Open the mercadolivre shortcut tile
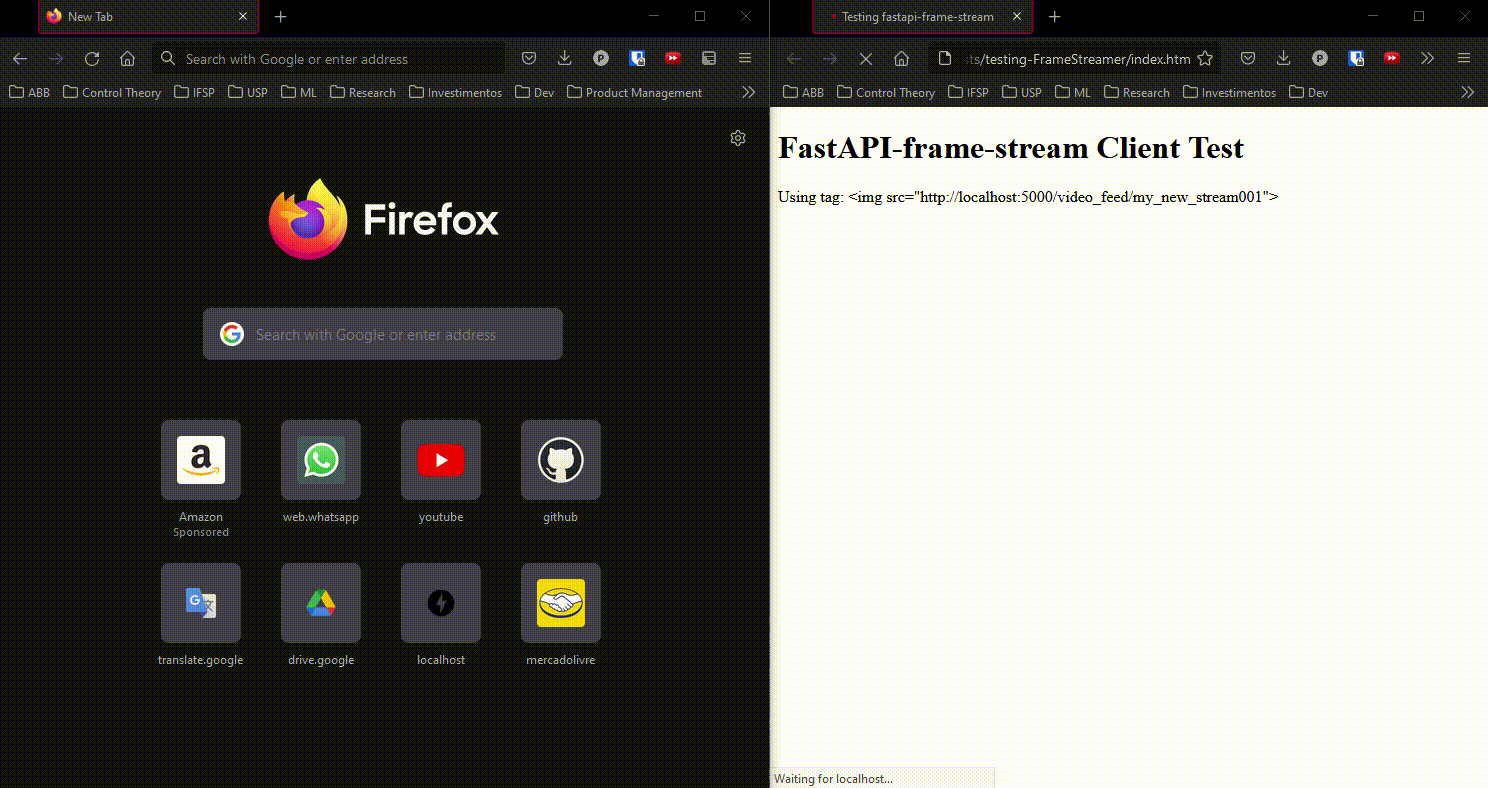The image size is (1488, 788). (x=561, y=603)
